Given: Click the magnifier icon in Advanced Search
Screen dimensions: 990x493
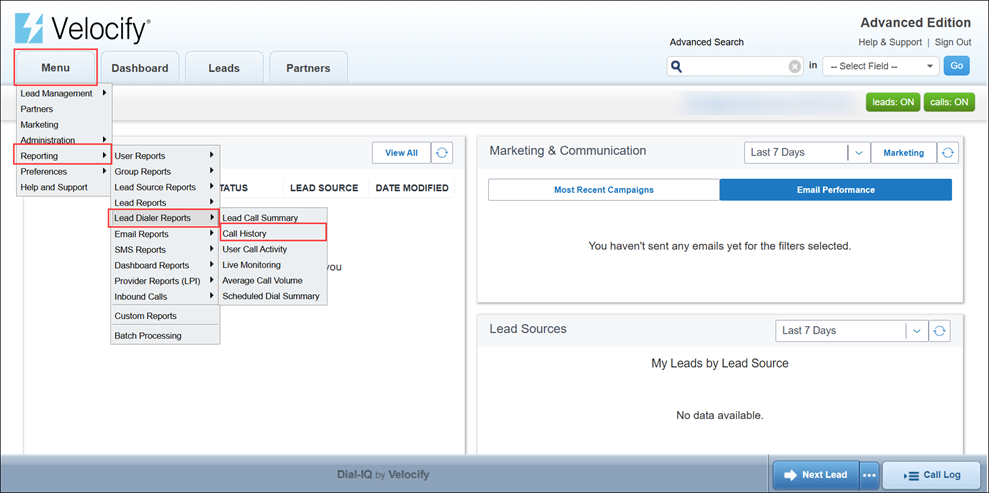Looking at the screenshot, I should tap(677, 66).
